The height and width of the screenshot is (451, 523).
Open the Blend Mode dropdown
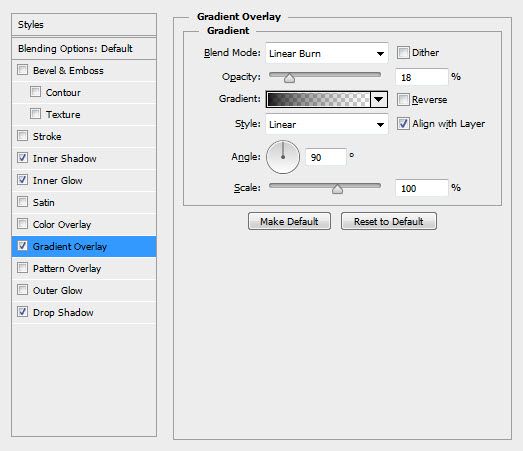coord(327,53)
